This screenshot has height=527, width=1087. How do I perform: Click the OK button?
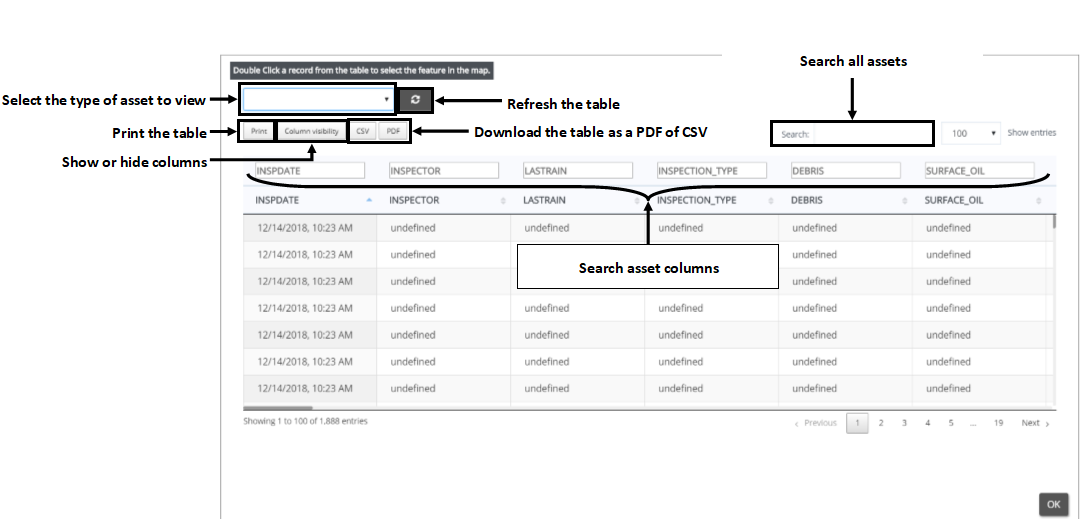pyautogui.click(x=1053, y=505)
